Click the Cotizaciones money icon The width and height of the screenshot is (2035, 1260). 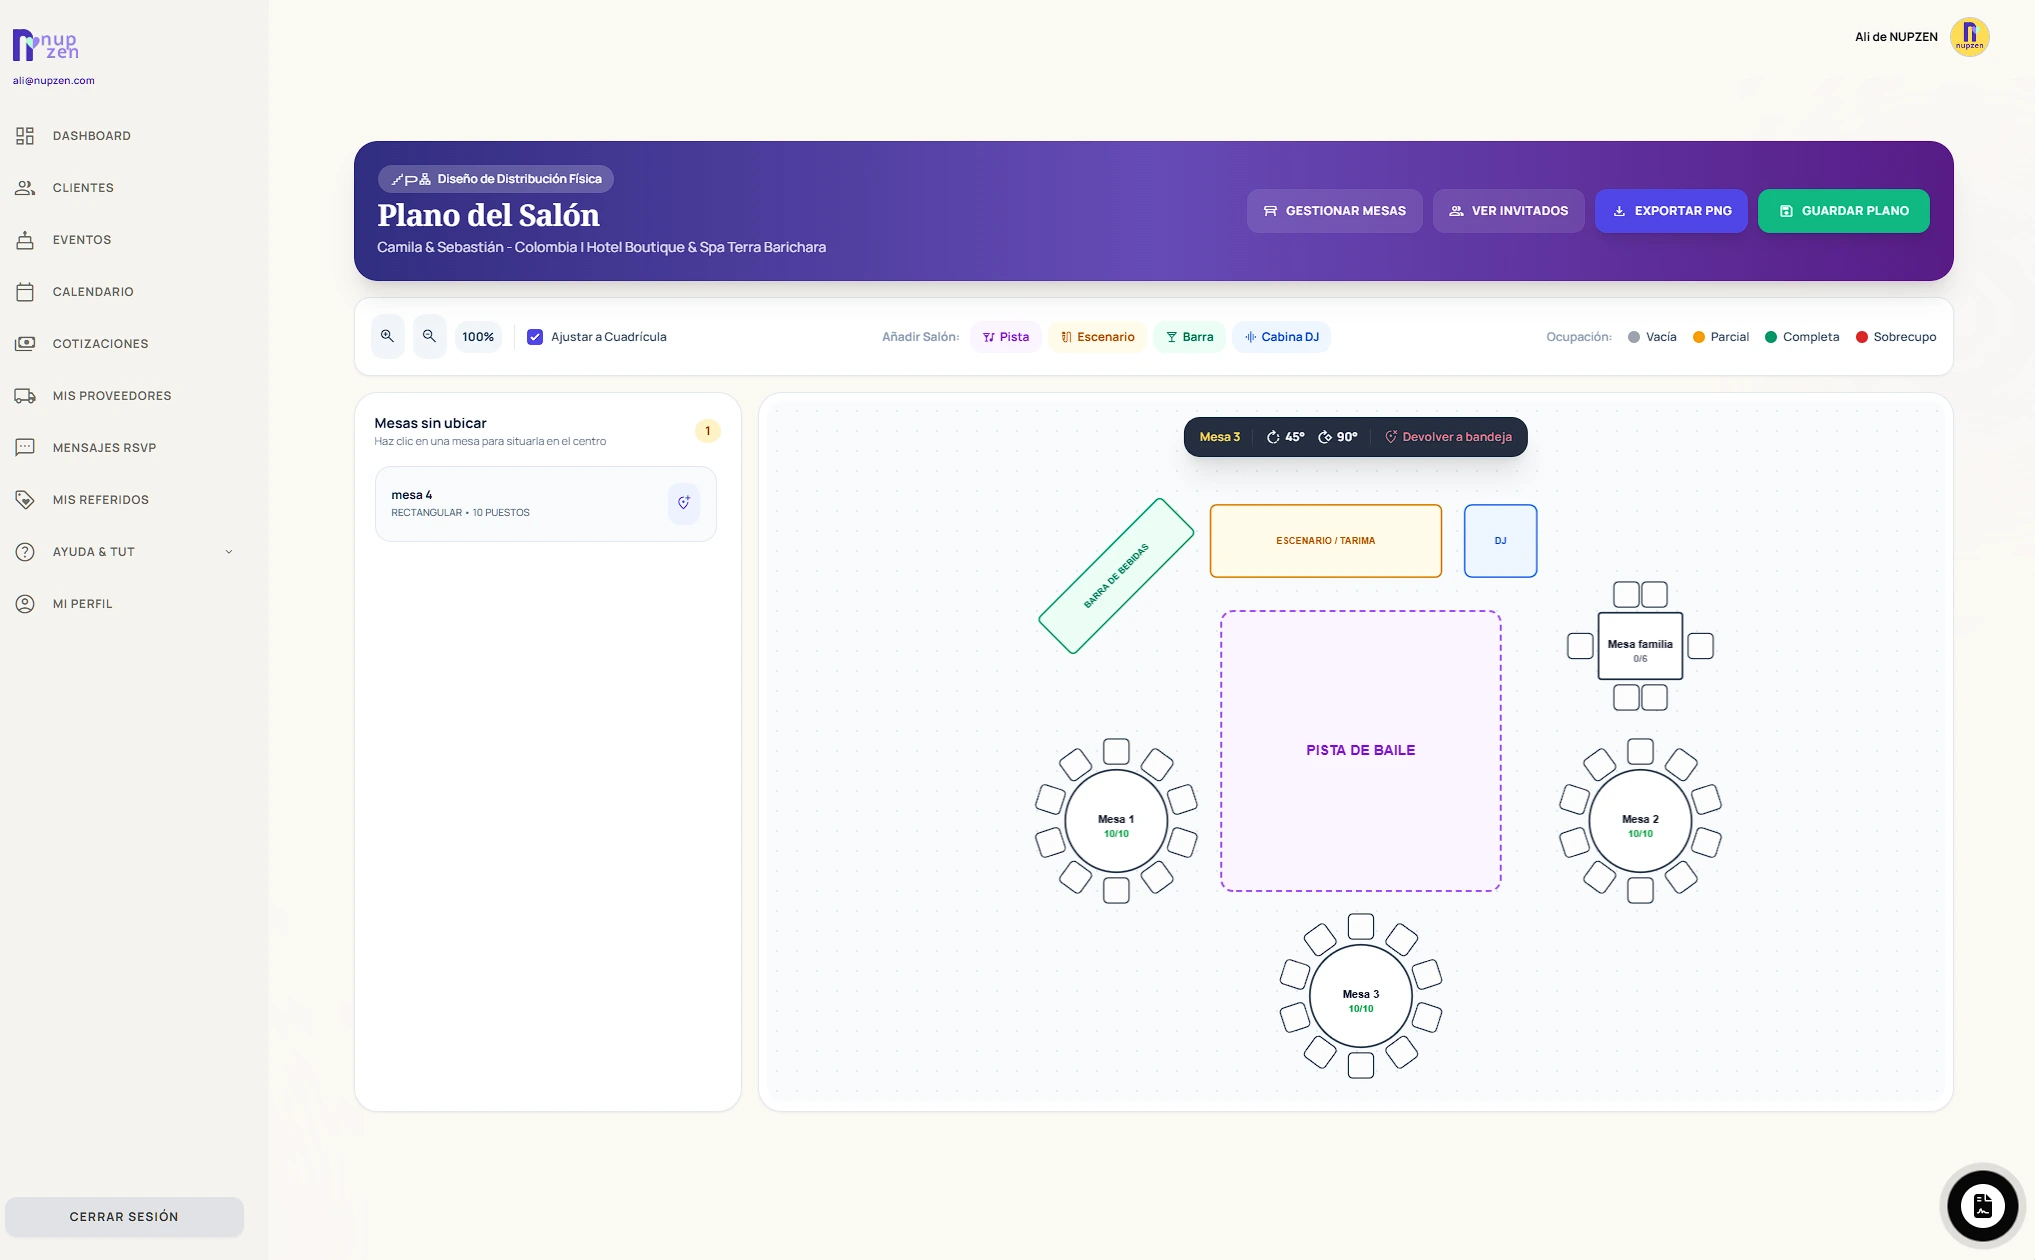pos(25,344)
